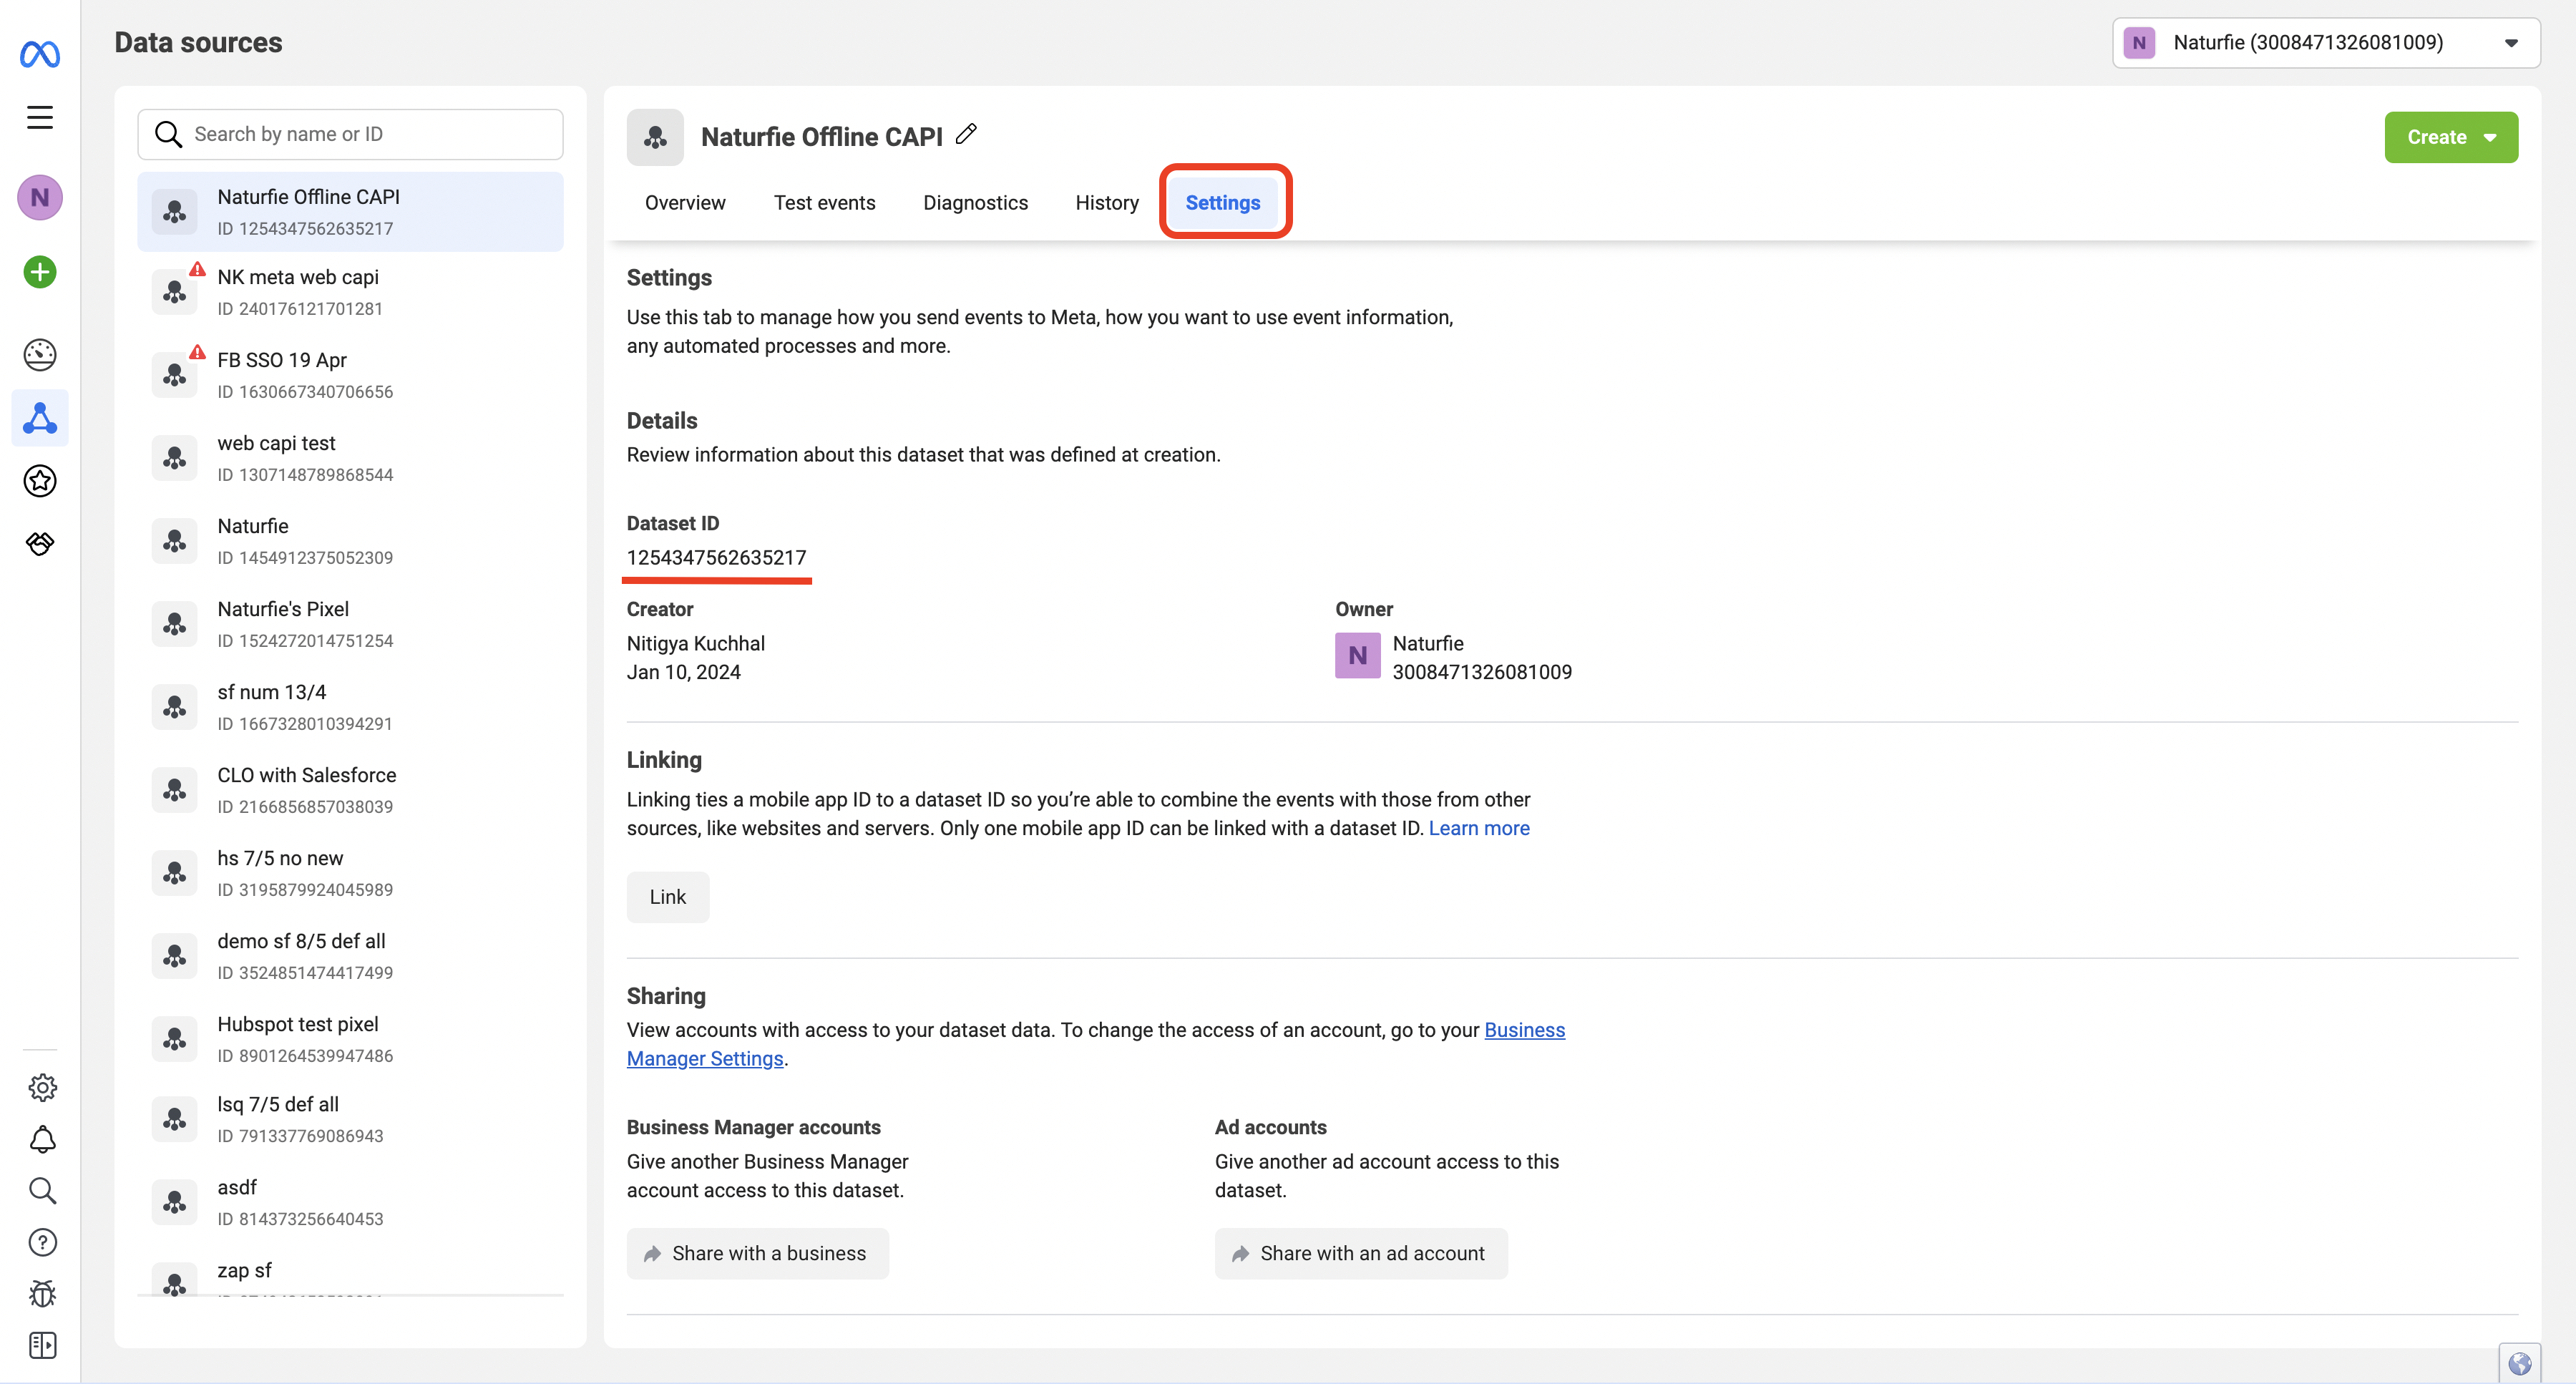2576x1384 pixels.
Task: Select the Naturfie data source row
Action: click(350, 541)
